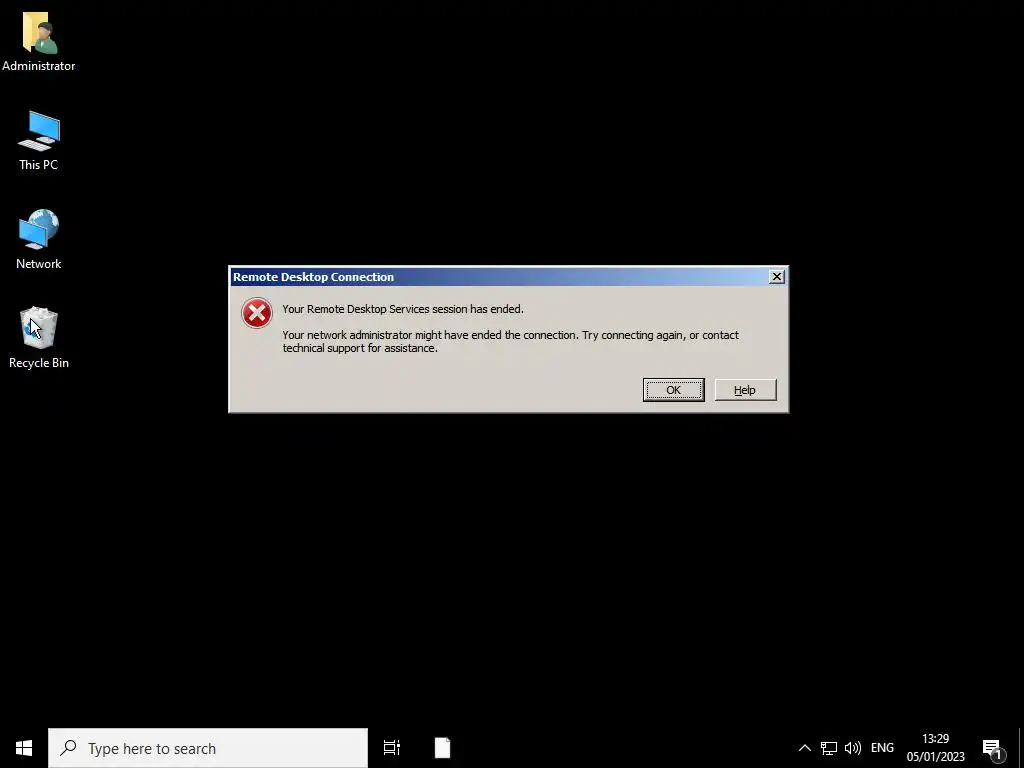Open the clock showing 13:29
Image resolution: width=1024 pixels, height=768 pixels.
tap(935, 748)
